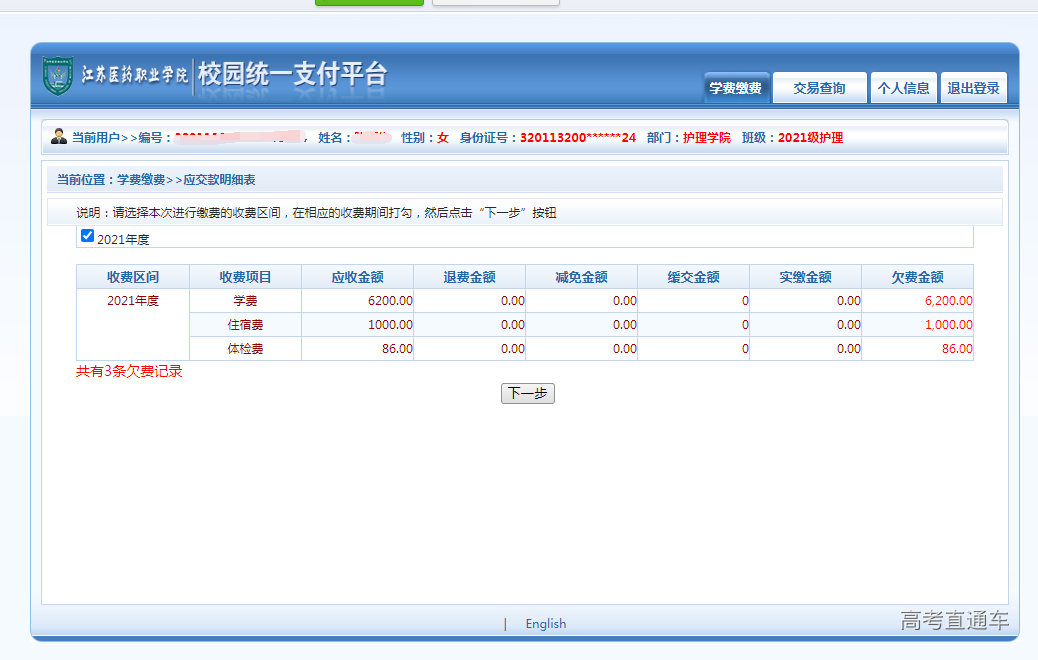The image size is (1038, 660).
Task: Open the 交易查询 tab
Action: (819, 88)
